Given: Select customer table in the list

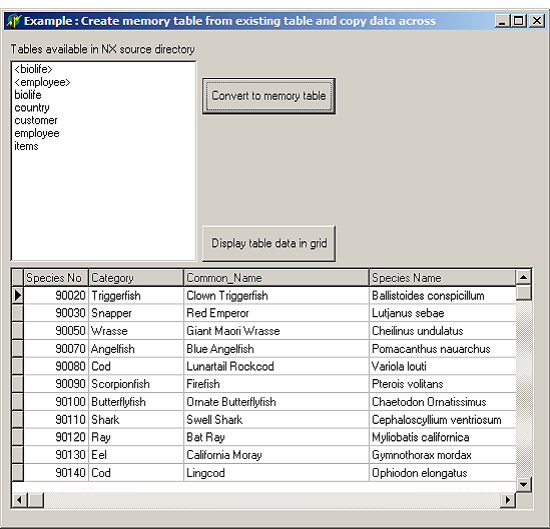Looking at the screenshot, I should click(36, 120).
